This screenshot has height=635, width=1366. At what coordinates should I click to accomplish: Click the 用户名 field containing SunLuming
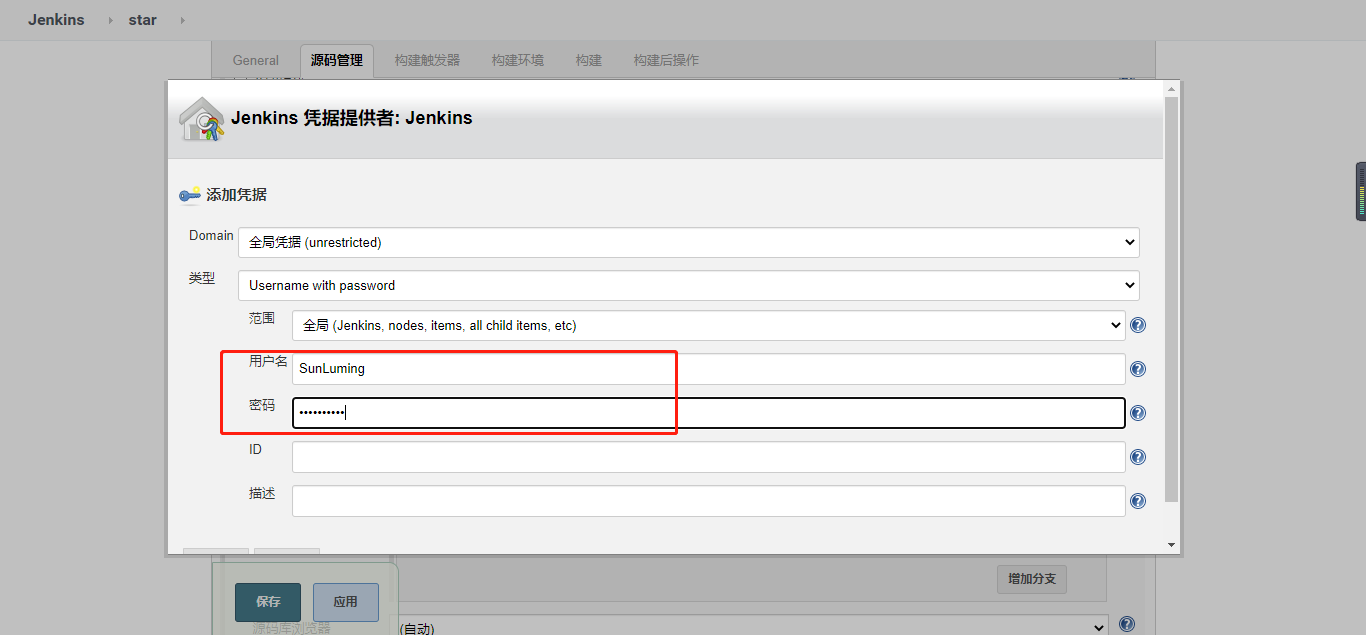pos(709,369)
